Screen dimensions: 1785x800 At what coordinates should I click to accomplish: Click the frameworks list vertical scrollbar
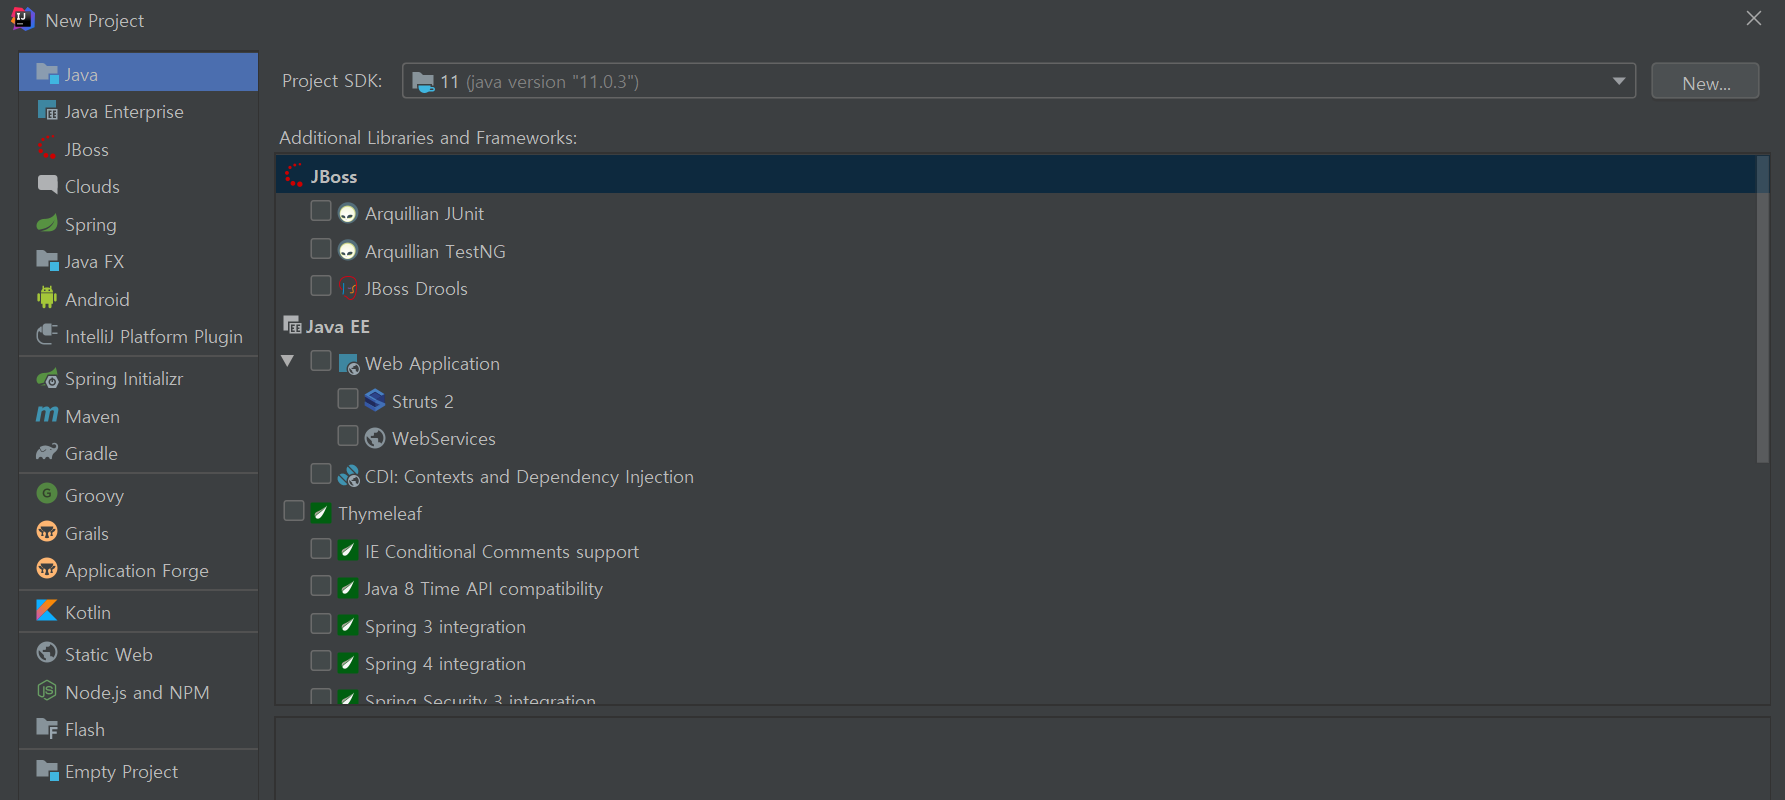(1763, 310)
